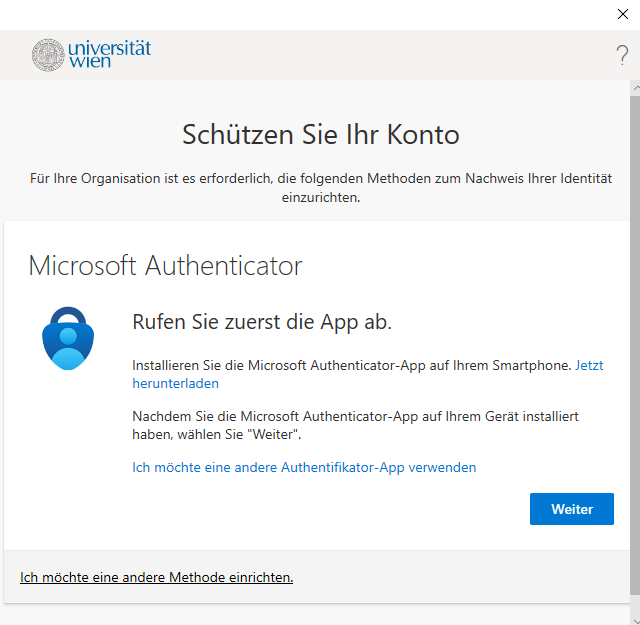This screenshot has width=640, height=625.
Task: Choose 'andere Authentifikator-App verwenden' link
Action: point(304,467)
